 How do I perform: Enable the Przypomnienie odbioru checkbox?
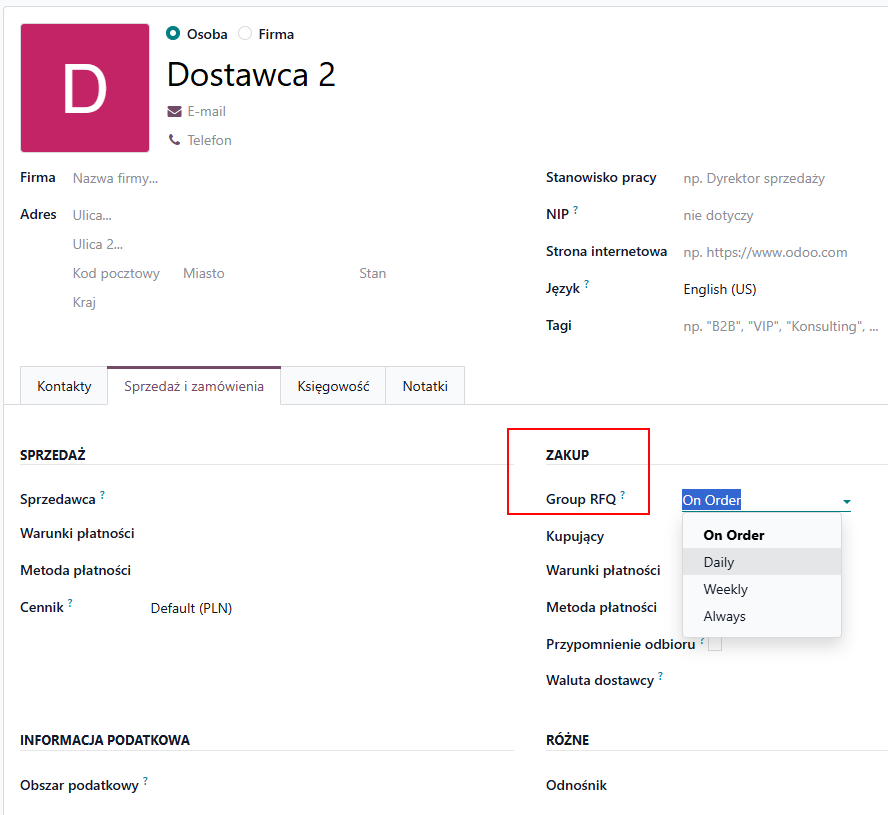coord(715,644)
